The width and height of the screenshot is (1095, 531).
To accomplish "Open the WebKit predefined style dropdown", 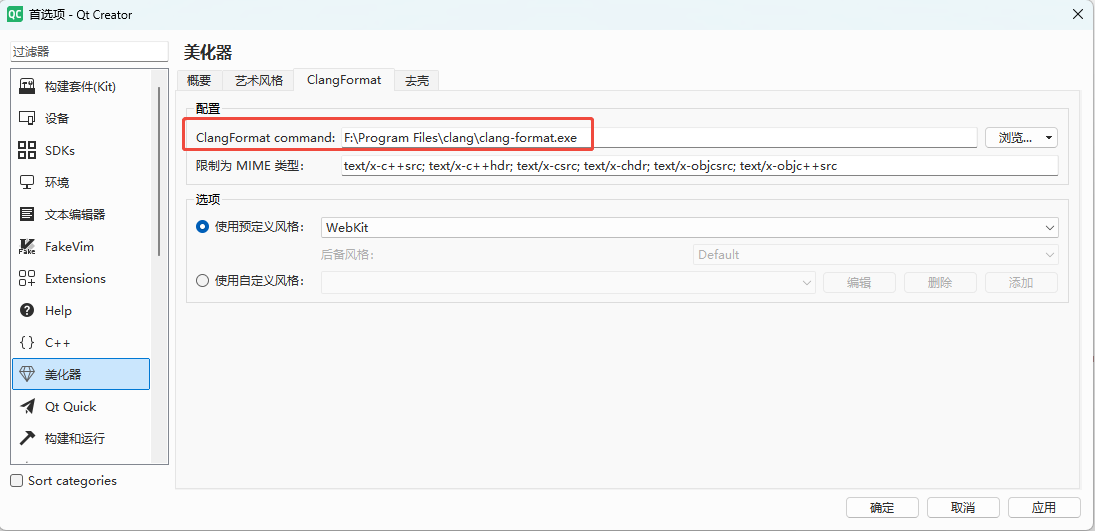I will point(689,228).
